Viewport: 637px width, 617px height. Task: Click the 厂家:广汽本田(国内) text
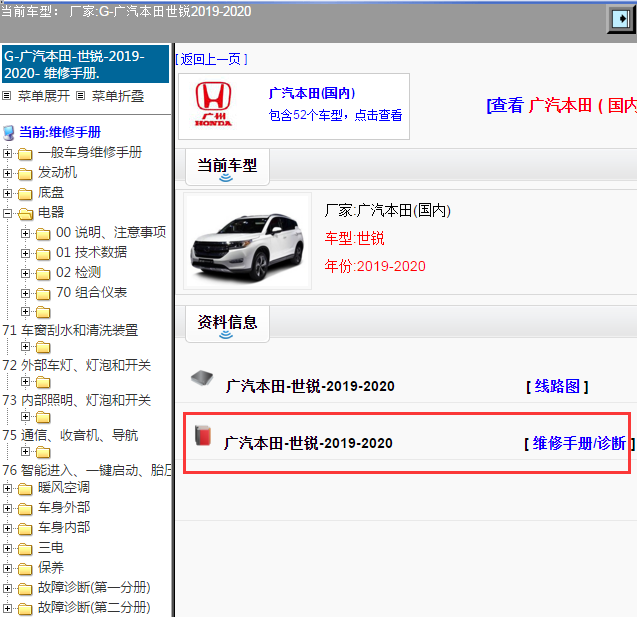387,210
